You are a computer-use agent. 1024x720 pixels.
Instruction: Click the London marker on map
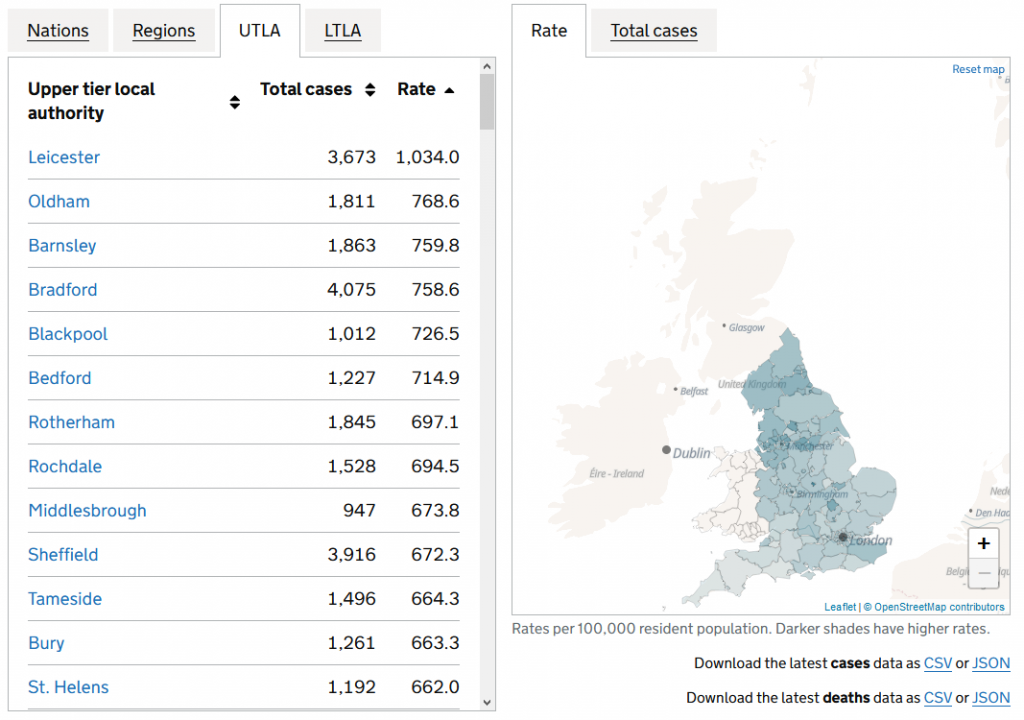843,537
